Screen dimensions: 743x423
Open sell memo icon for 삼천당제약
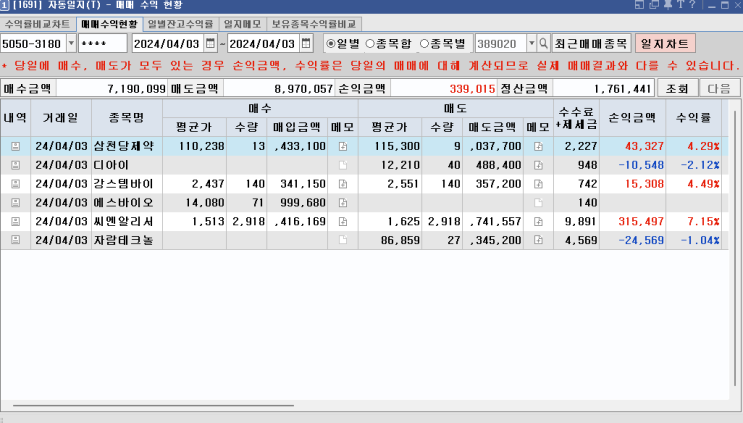click(x=538, y=146)
